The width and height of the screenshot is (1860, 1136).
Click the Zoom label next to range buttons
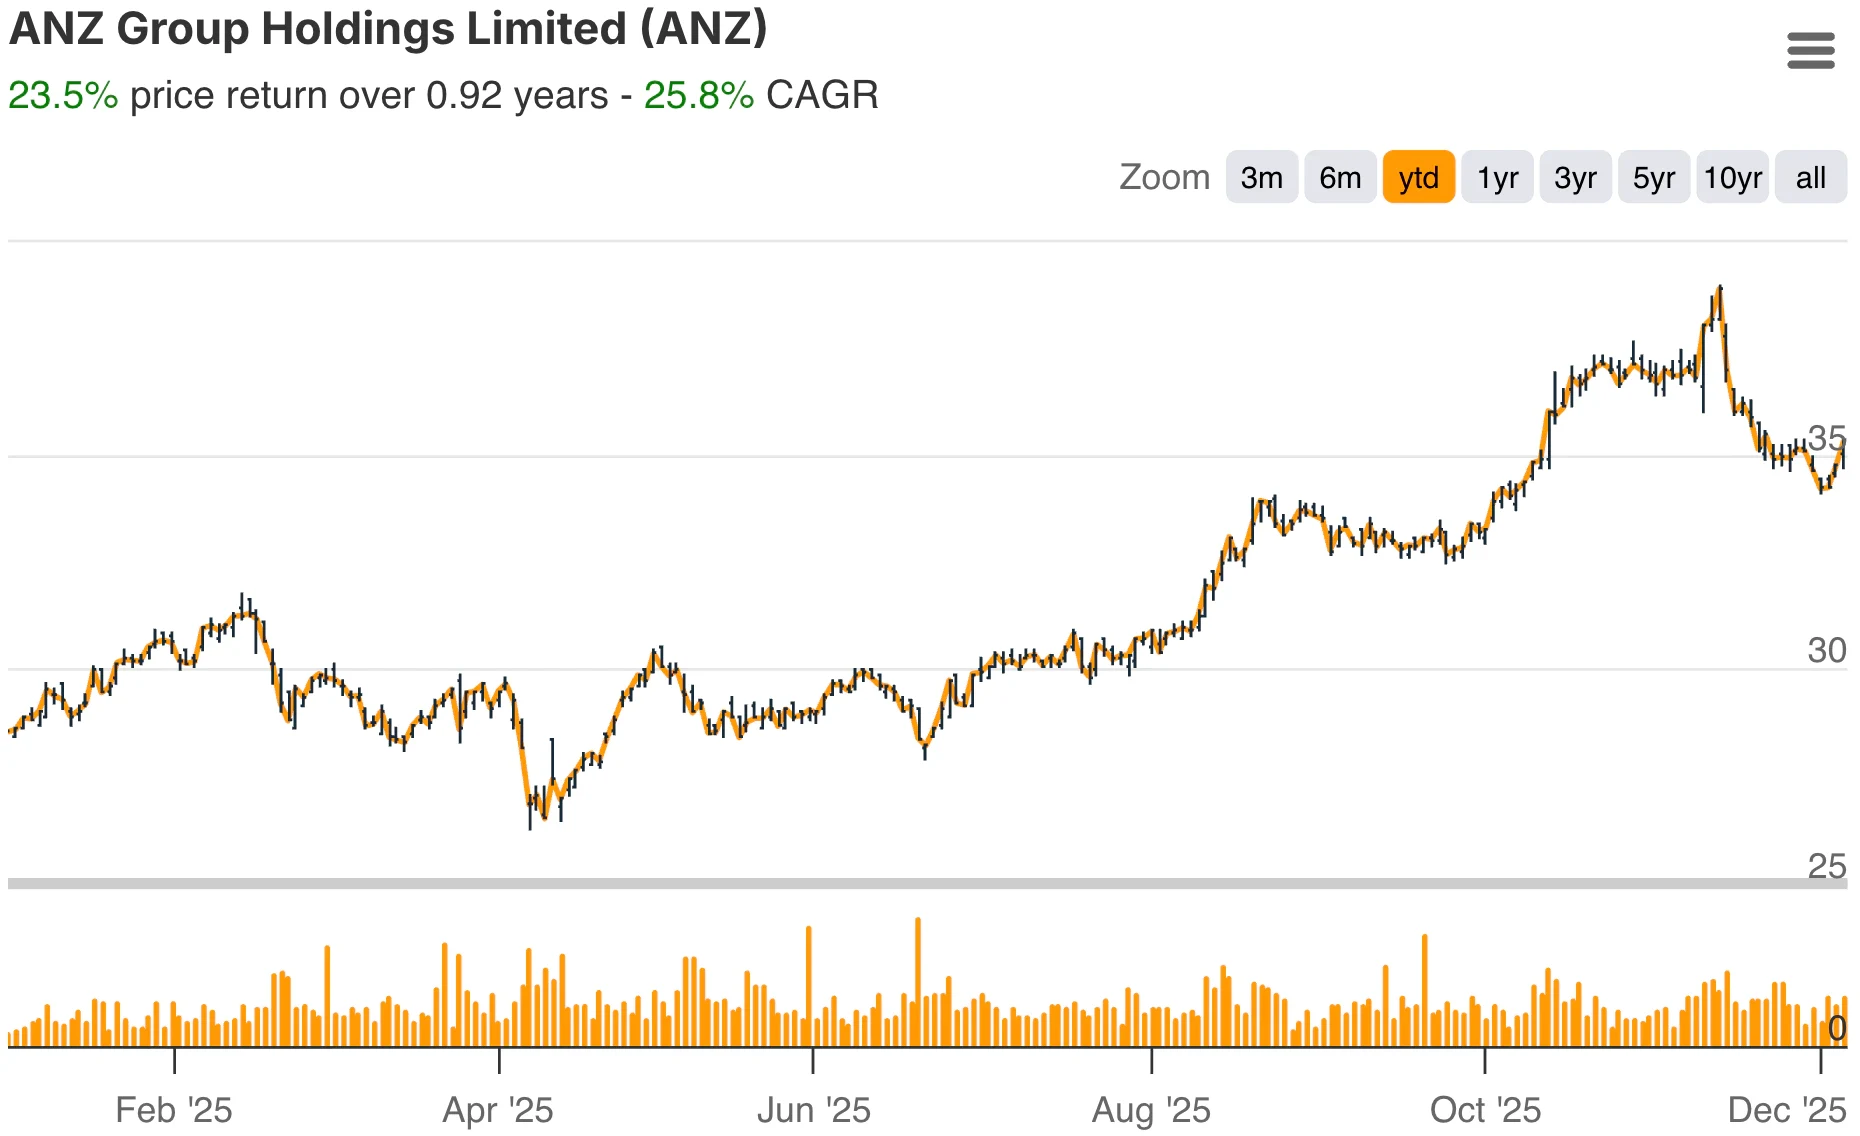click(x=1165, y=177)
